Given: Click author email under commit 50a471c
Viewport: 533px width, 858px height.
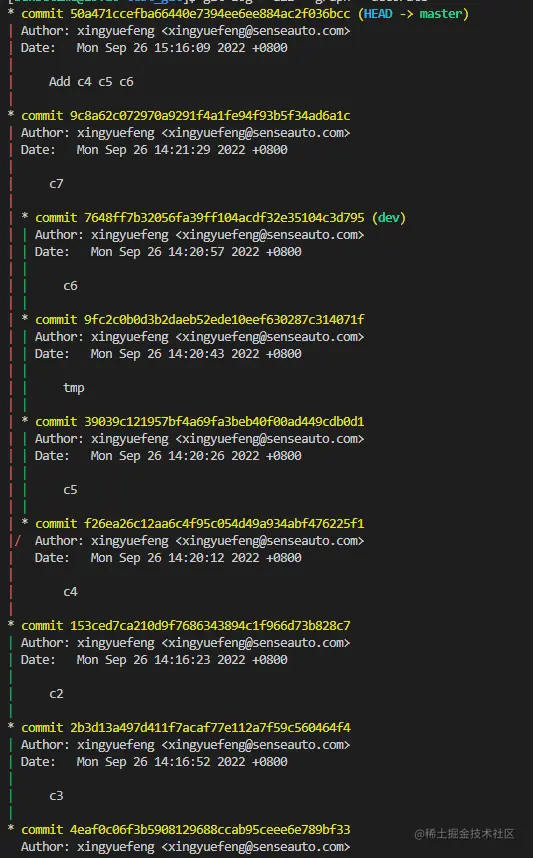Looking at the screenshot, I should [256, 31].
